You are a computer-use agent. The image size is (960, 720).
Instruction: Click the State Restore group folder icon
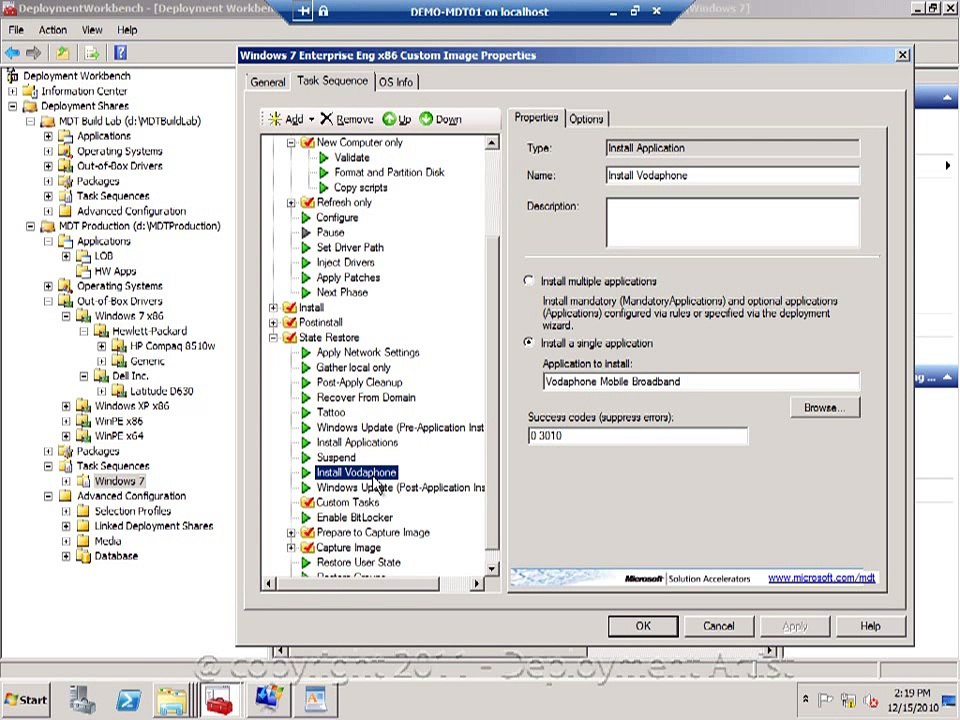(x=290, y=337)
